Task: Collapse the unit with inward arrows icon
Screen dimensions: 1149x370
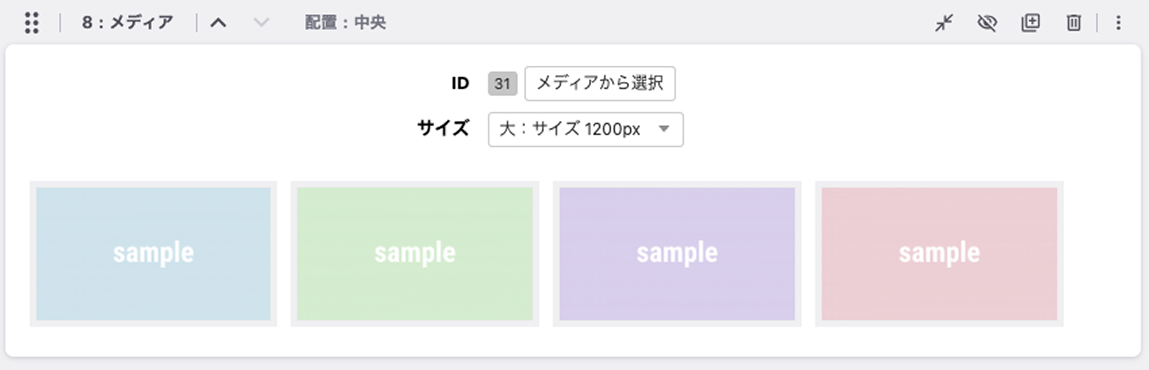Action: 945,23
